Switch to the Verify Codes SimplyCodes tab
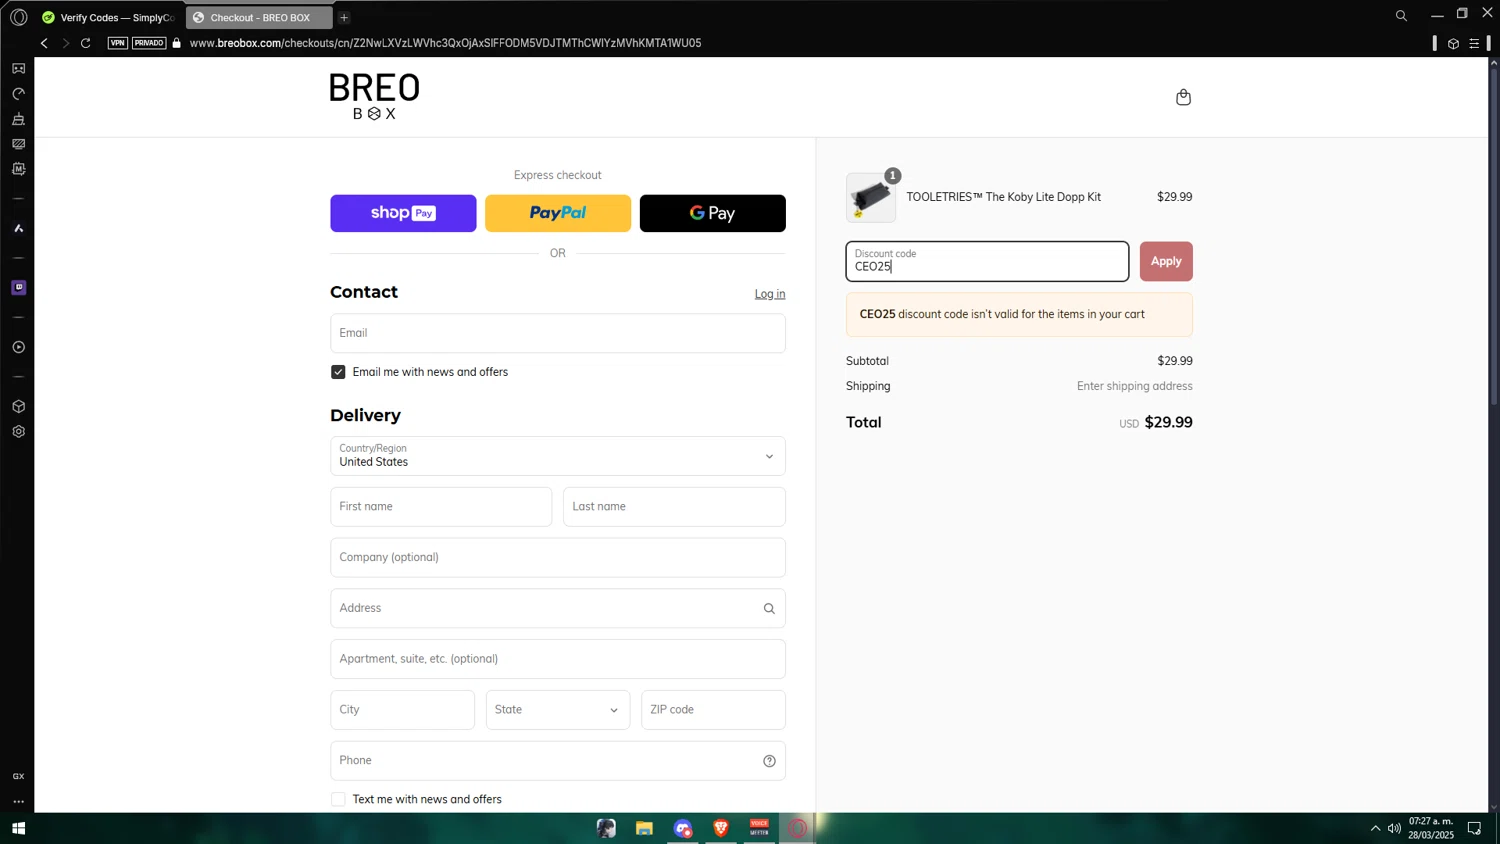 pos(109,17)
